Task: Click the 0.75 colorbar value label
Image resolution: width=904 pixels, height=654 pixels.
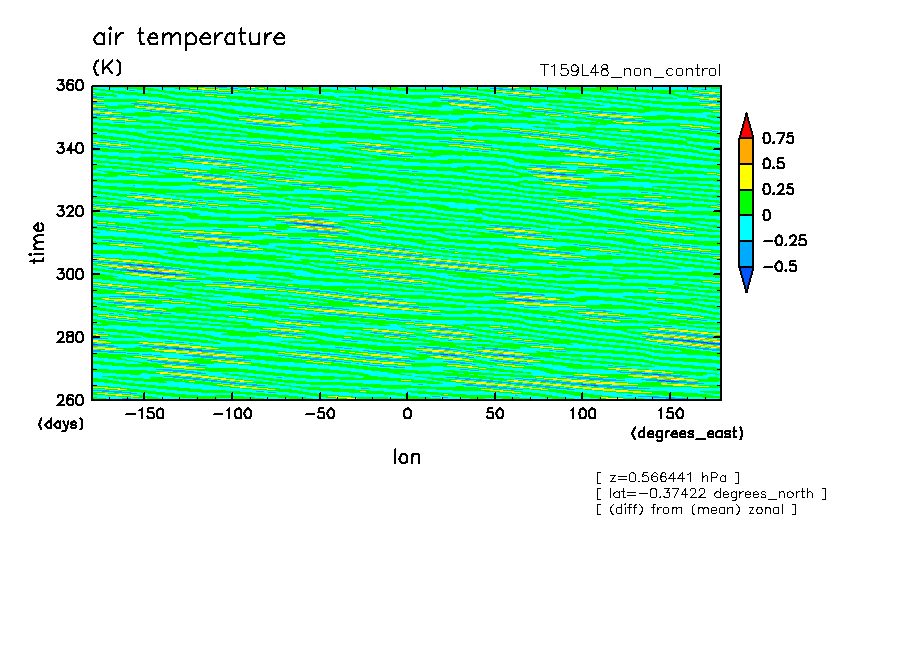Action: 778,138
